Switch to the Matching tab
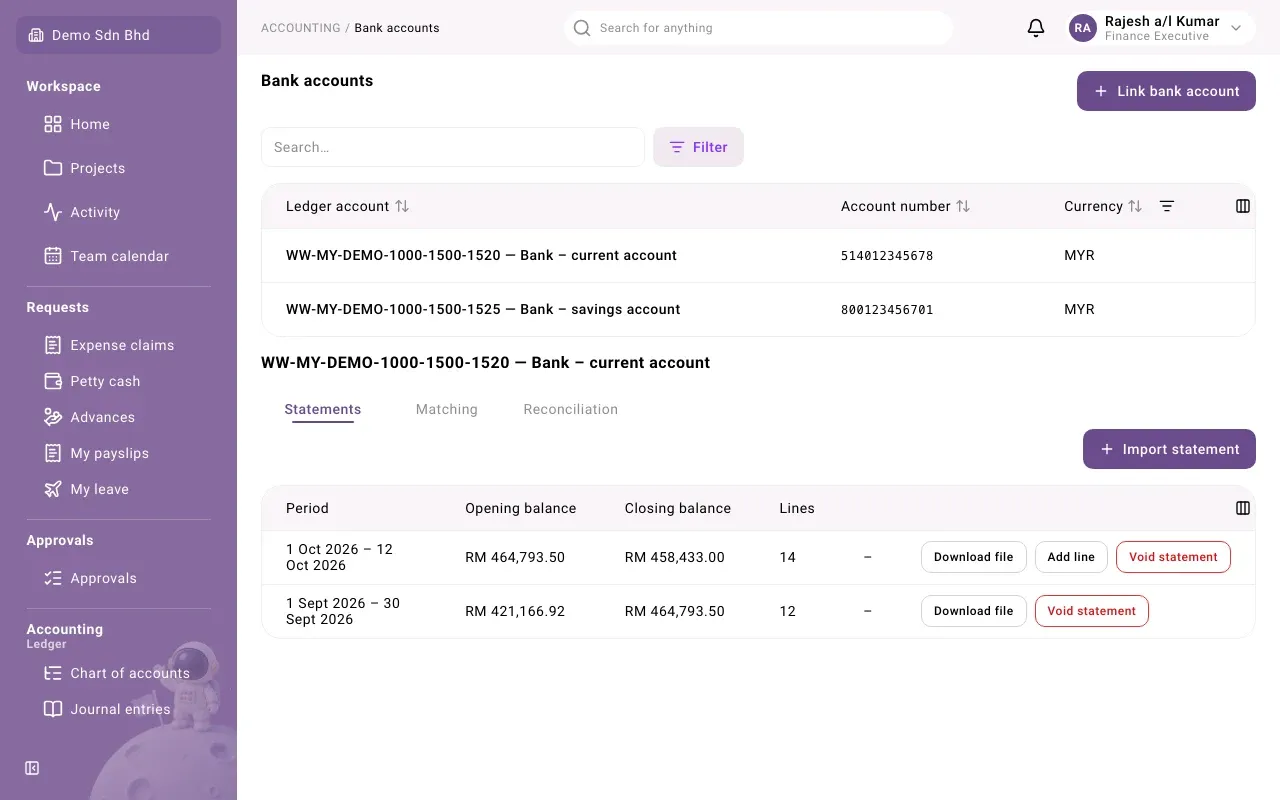Viewport: 1280px width, 800px height. tap(447, 409)
